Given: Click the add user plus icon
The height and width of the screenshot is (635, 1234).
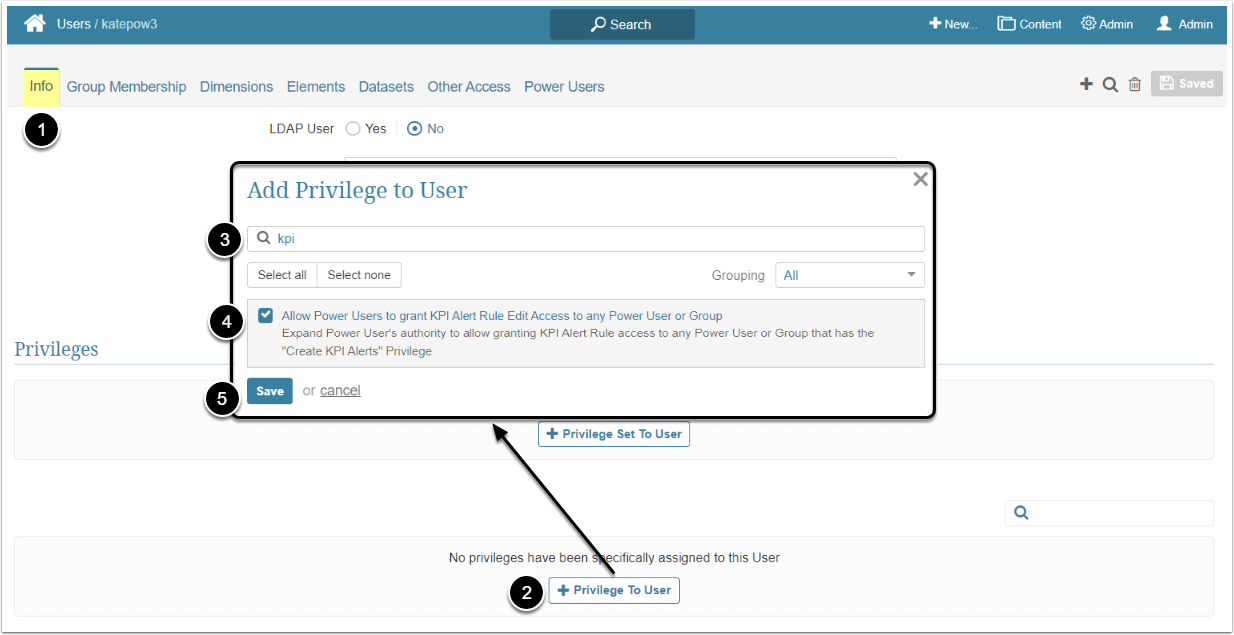Looking at the screenshot, I should coord(1086,84).
